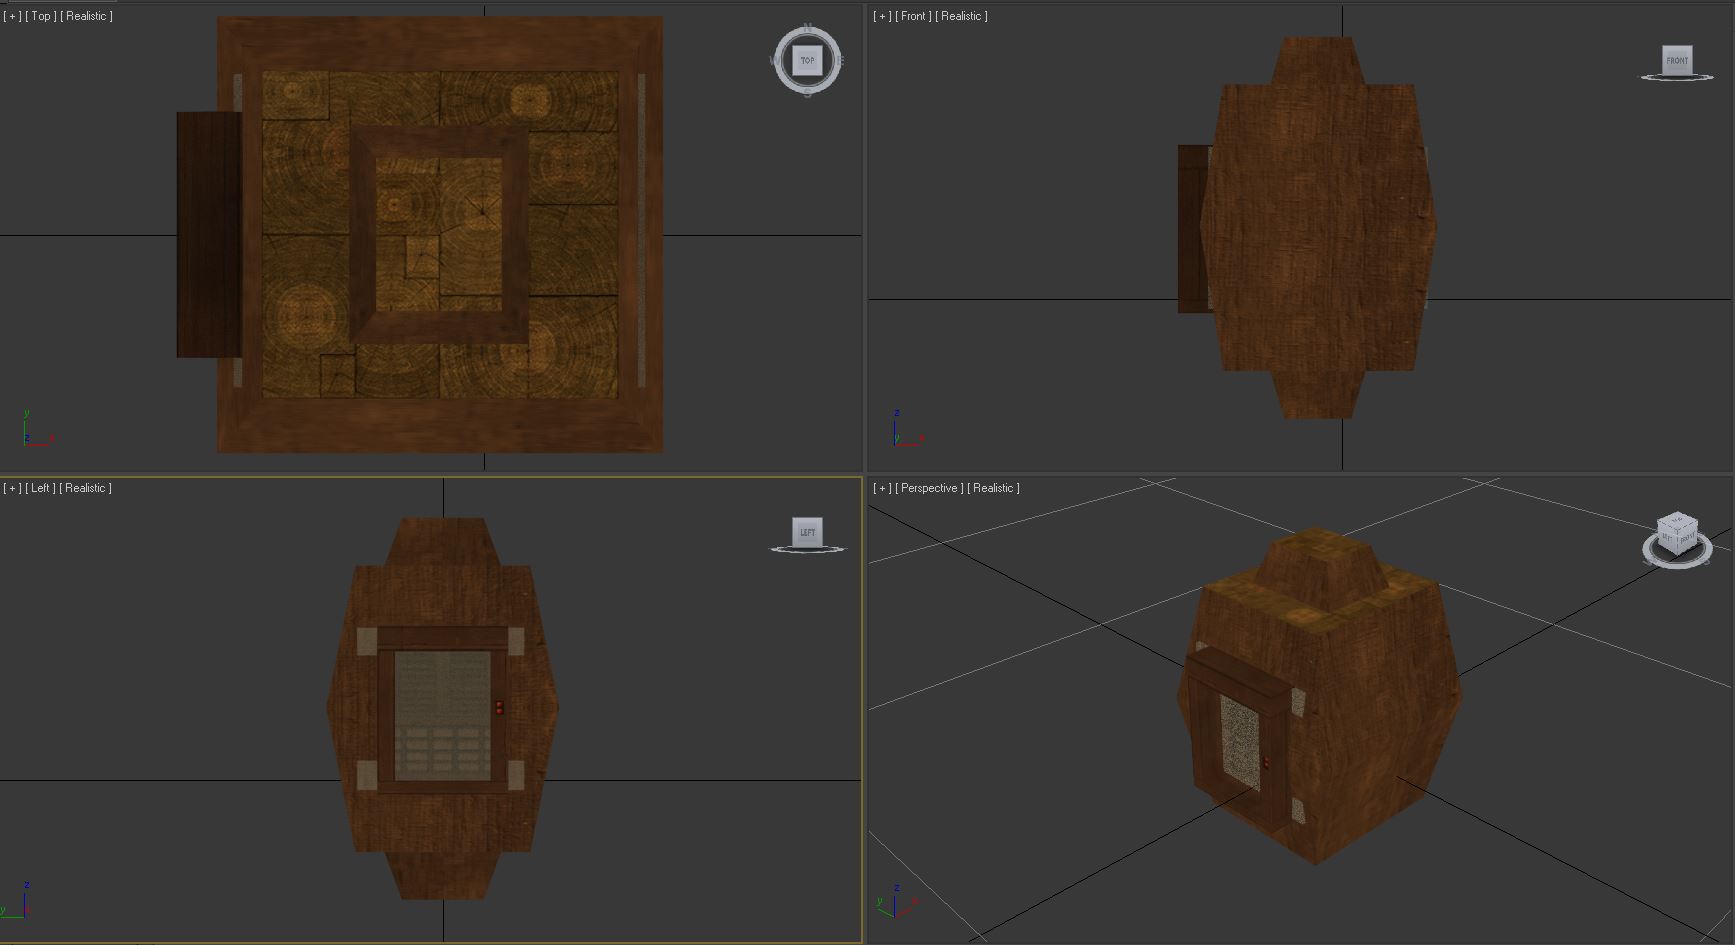The width and height of the screenshot is (1735, 945).
Task: Open the [Realistic] shading menu in Top viewport
Action: [x=87, y=16]
